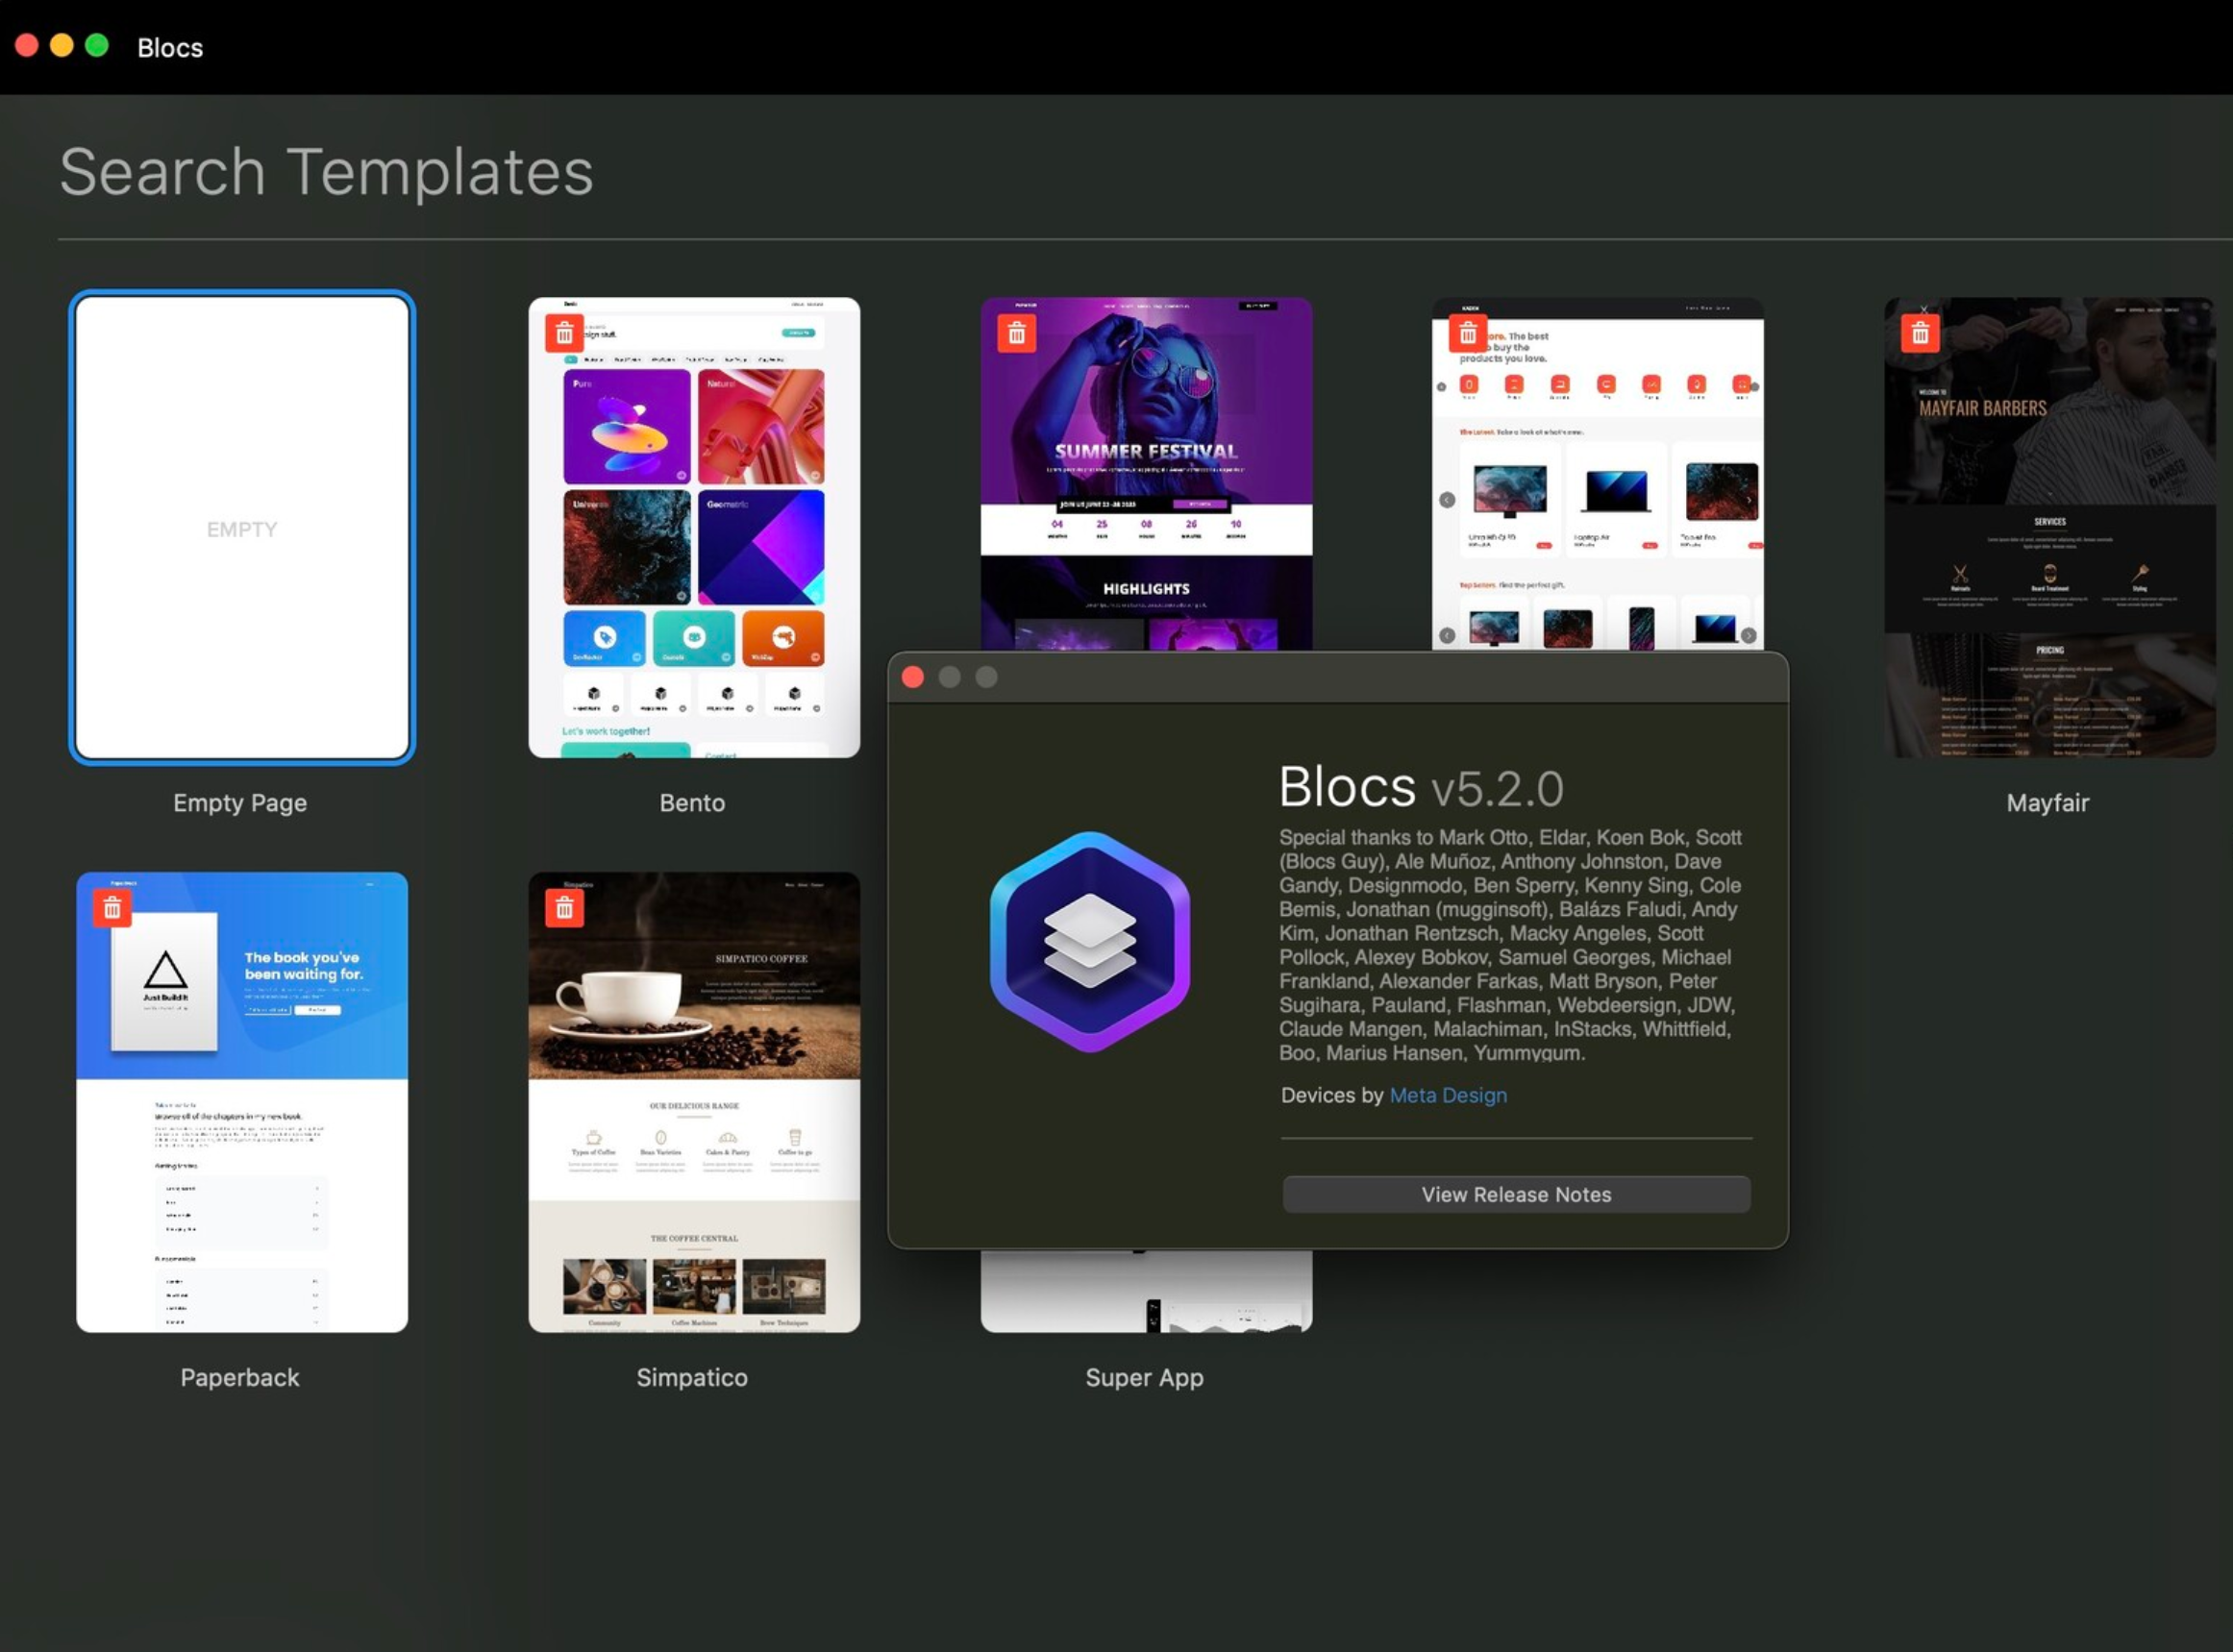
Task: Close the About Blocs window
Action: [x=913, y=678]
